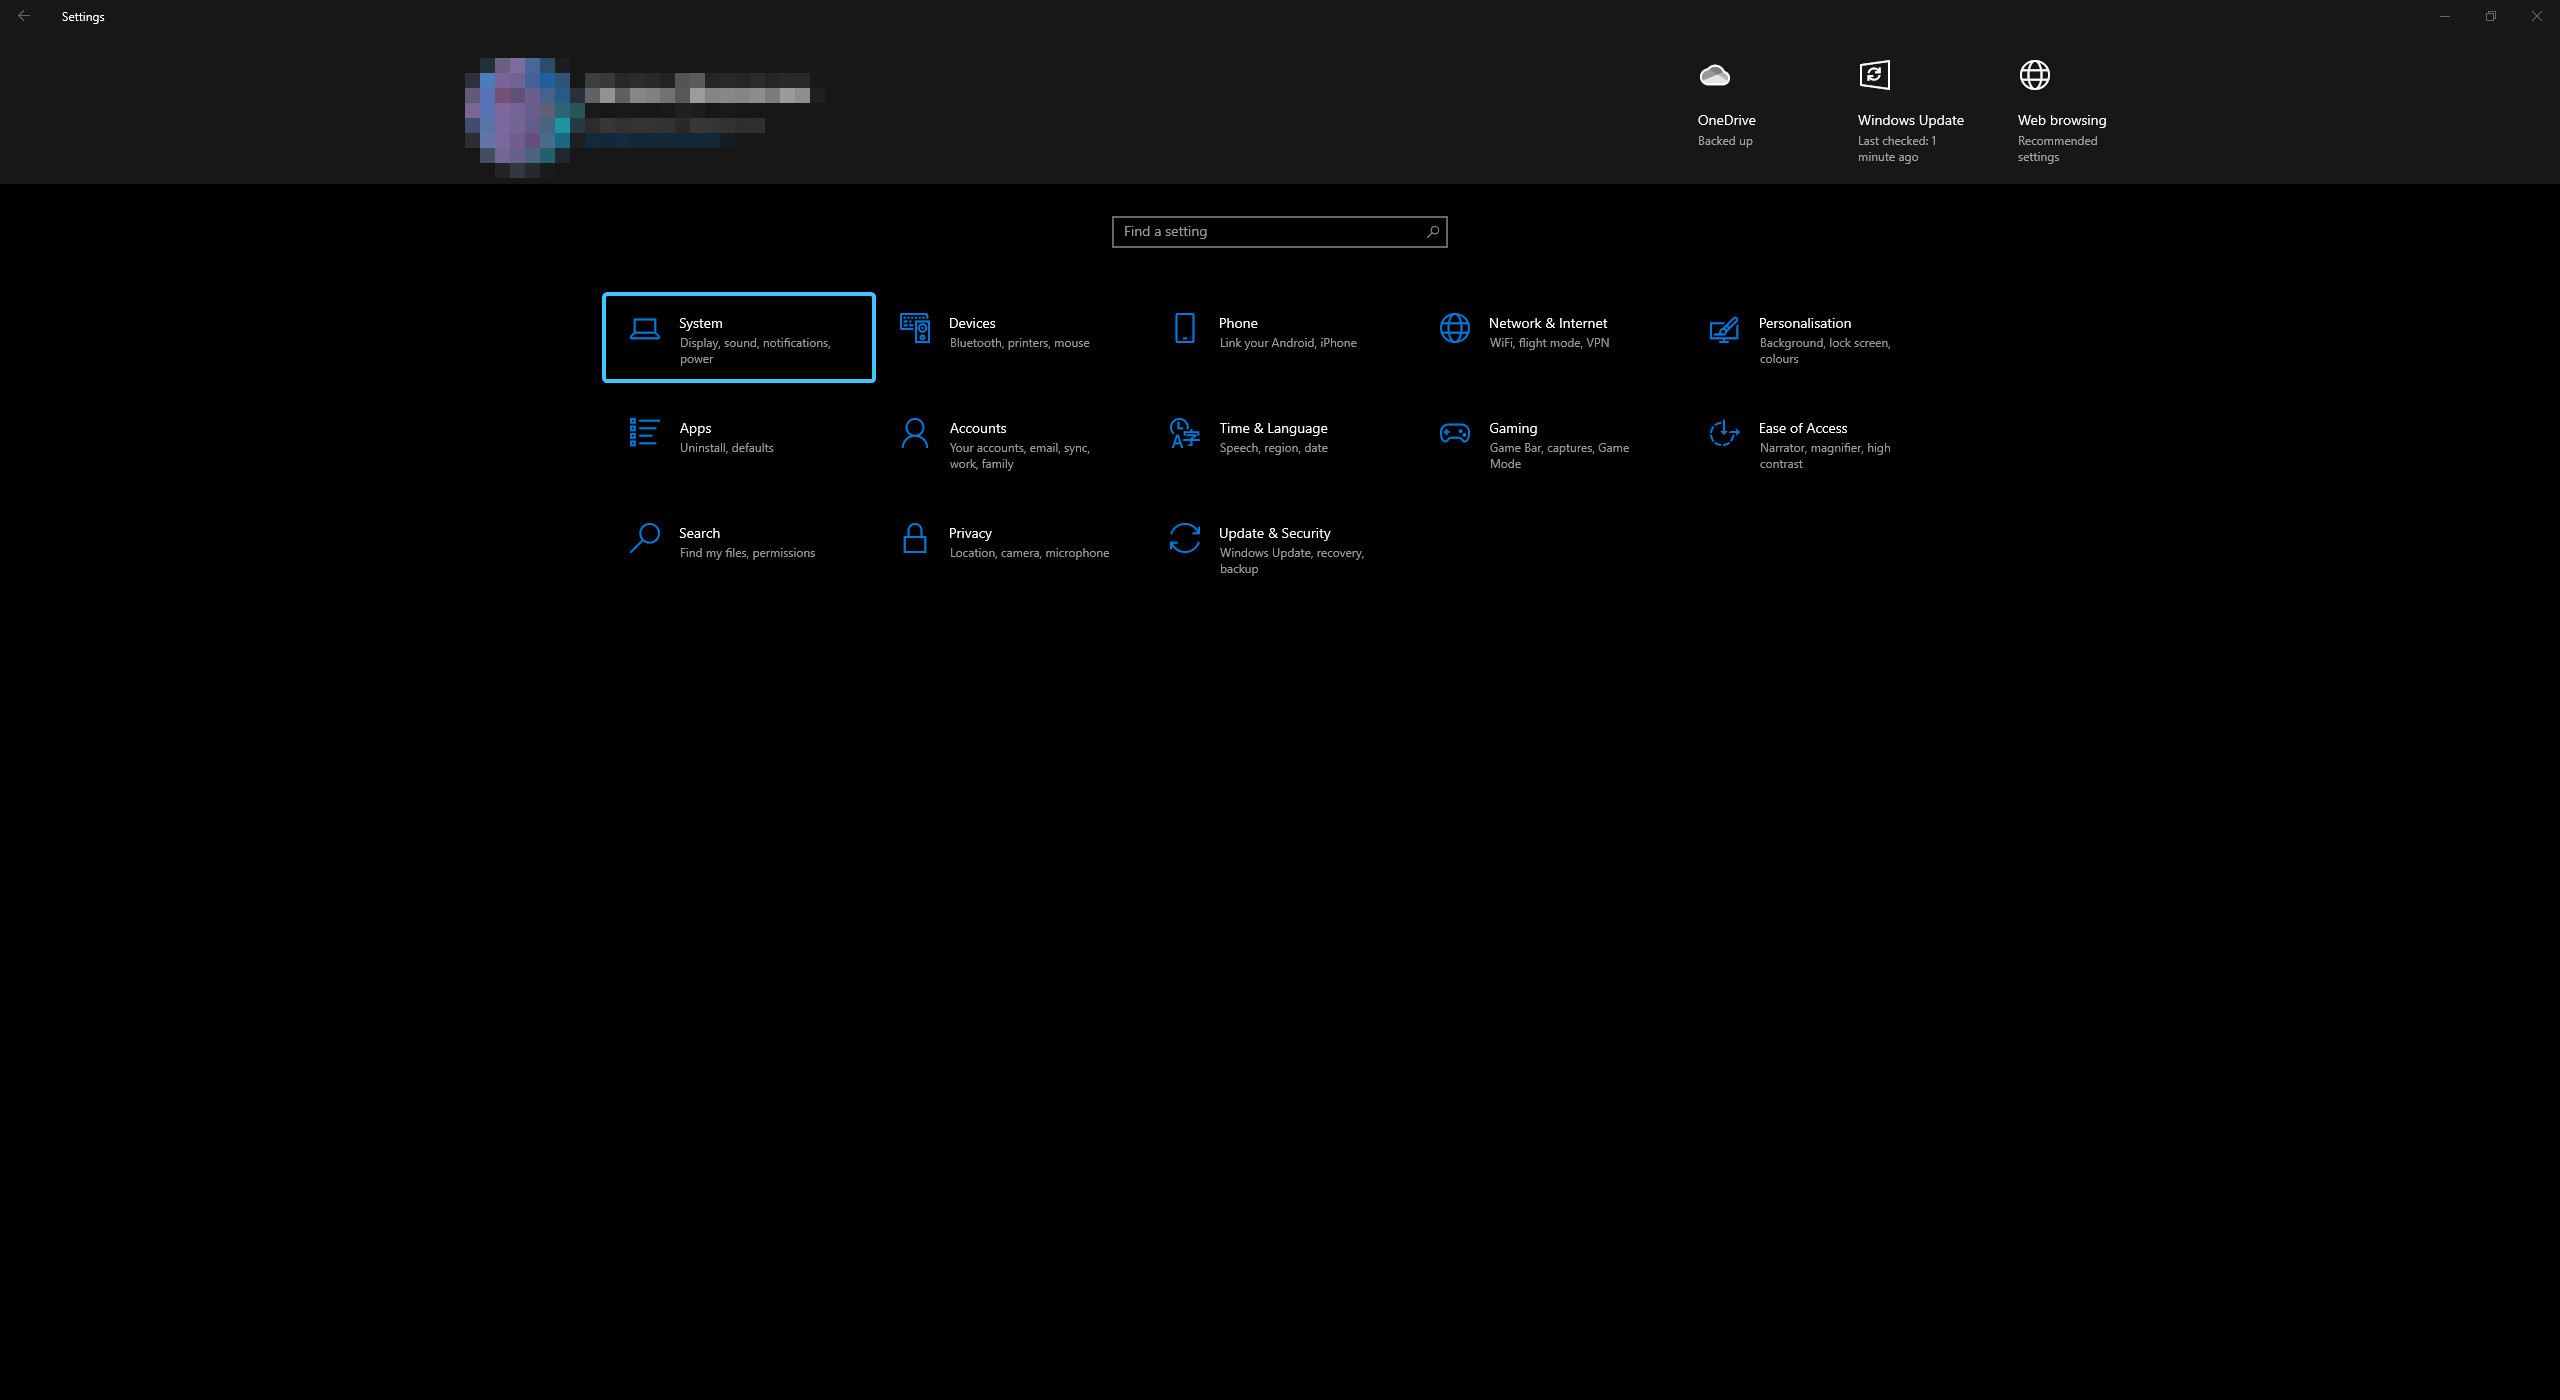This screenshot has height=1400, width=2560.
Task: Click the Ease of Access icon
Action: (x=1723, y=433)
